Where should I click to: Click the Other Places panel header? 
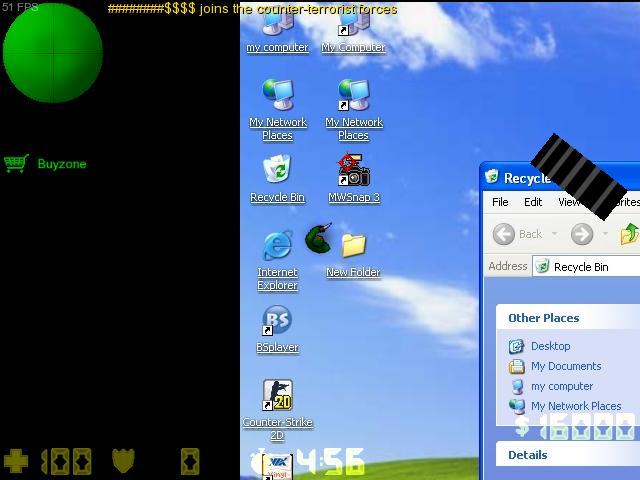[x=568, y=318]
